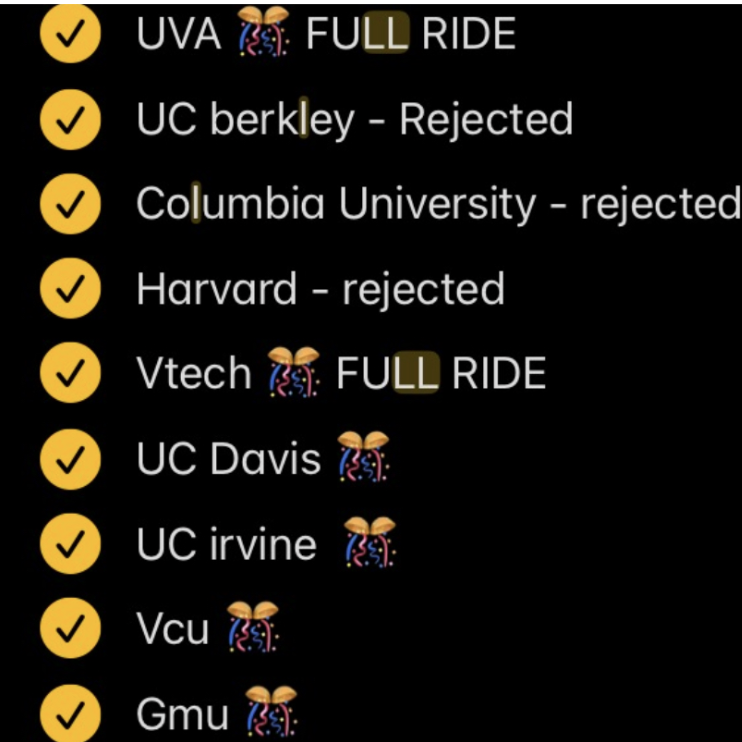Uncheck the Vtech checklist circle
Viewport: 742px width, 742px height.
(x=70, y=374)
